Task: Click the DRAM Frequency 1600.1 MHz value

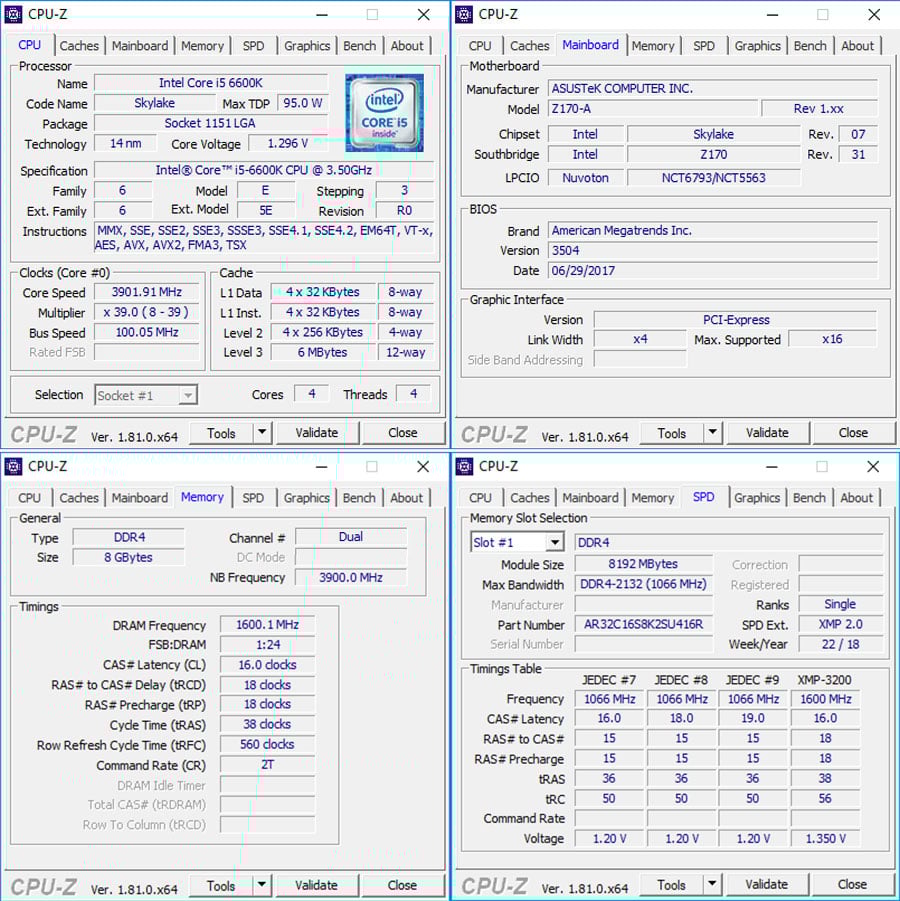Action: pos(267,625)
